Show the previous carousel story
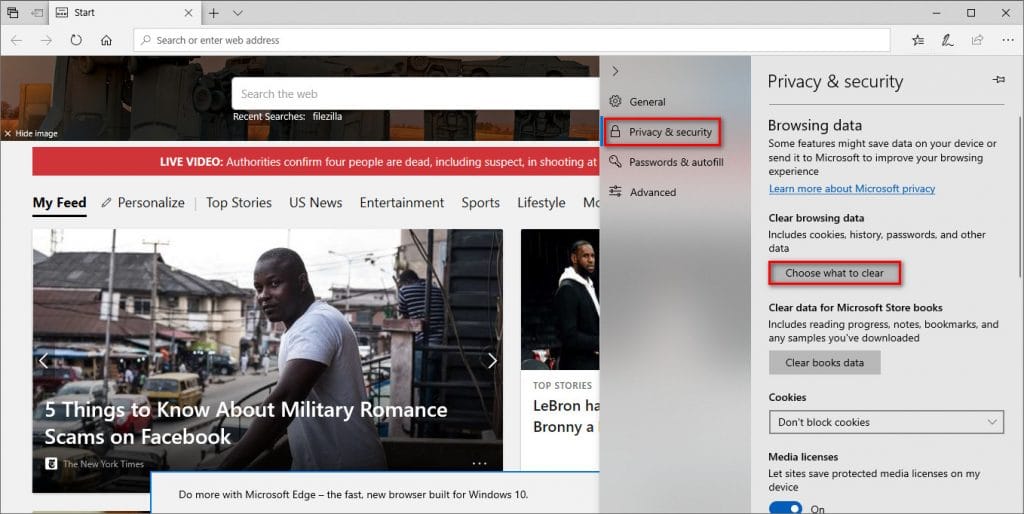1024x514 pixels. pos(43,361)
